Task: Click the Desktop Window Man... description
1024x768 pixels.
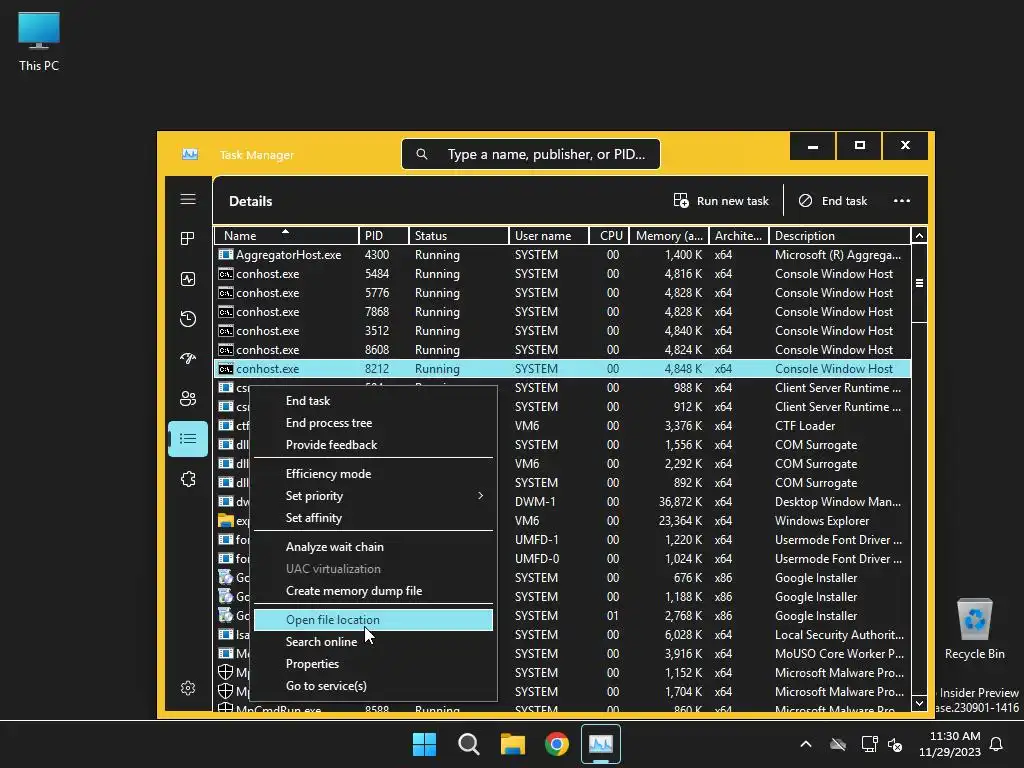Action: tap(838, 502)
